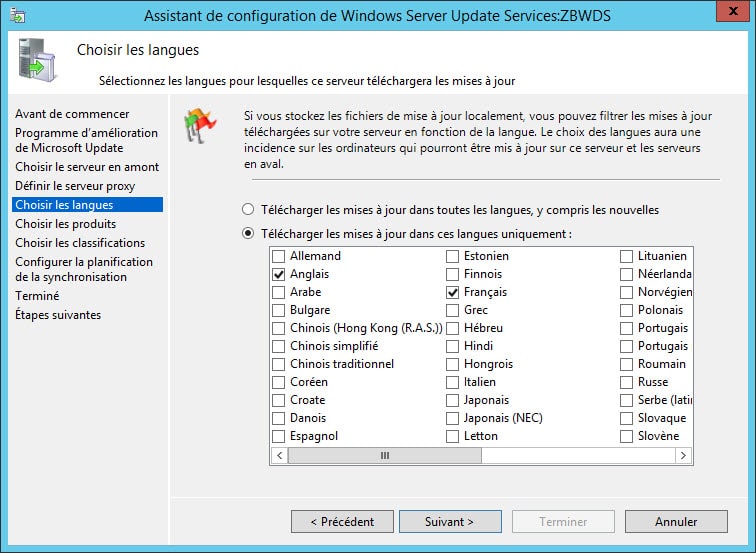
Task: Enable the Allemand language checkbox
Action: point(279,256)
